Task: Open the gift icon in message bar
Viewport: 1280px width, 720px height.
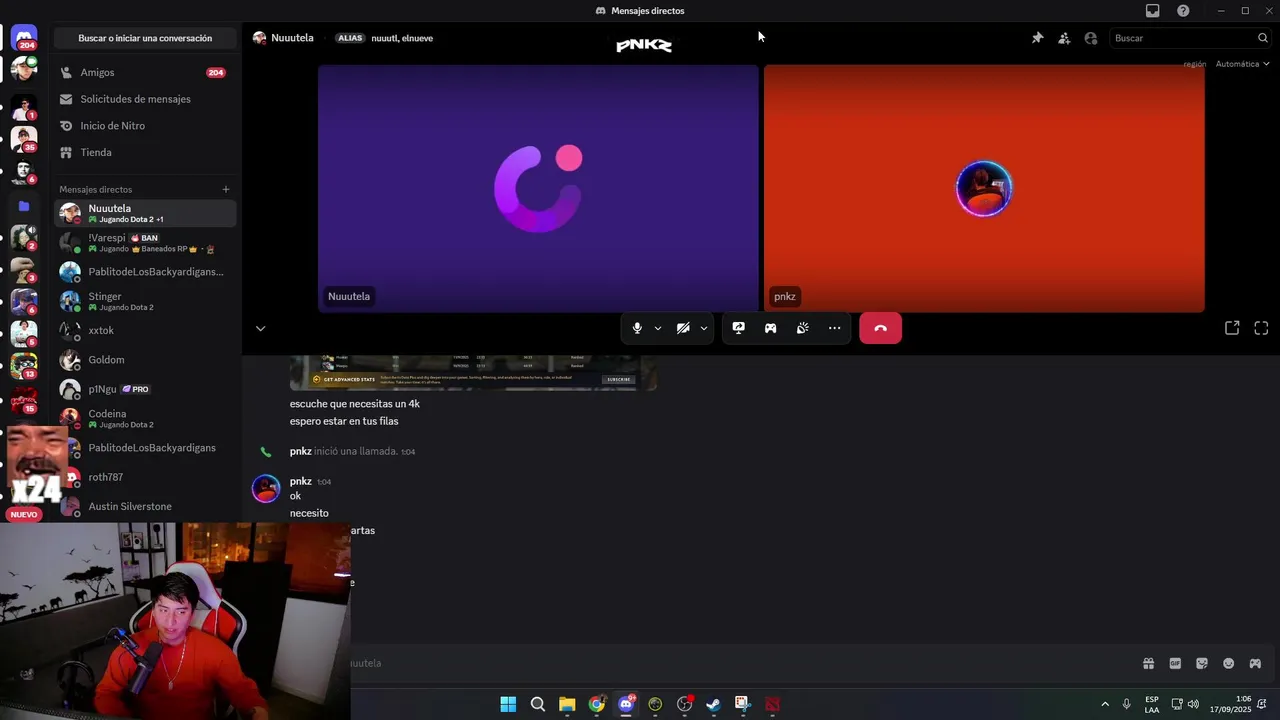Action: [x=1148, y=663]
